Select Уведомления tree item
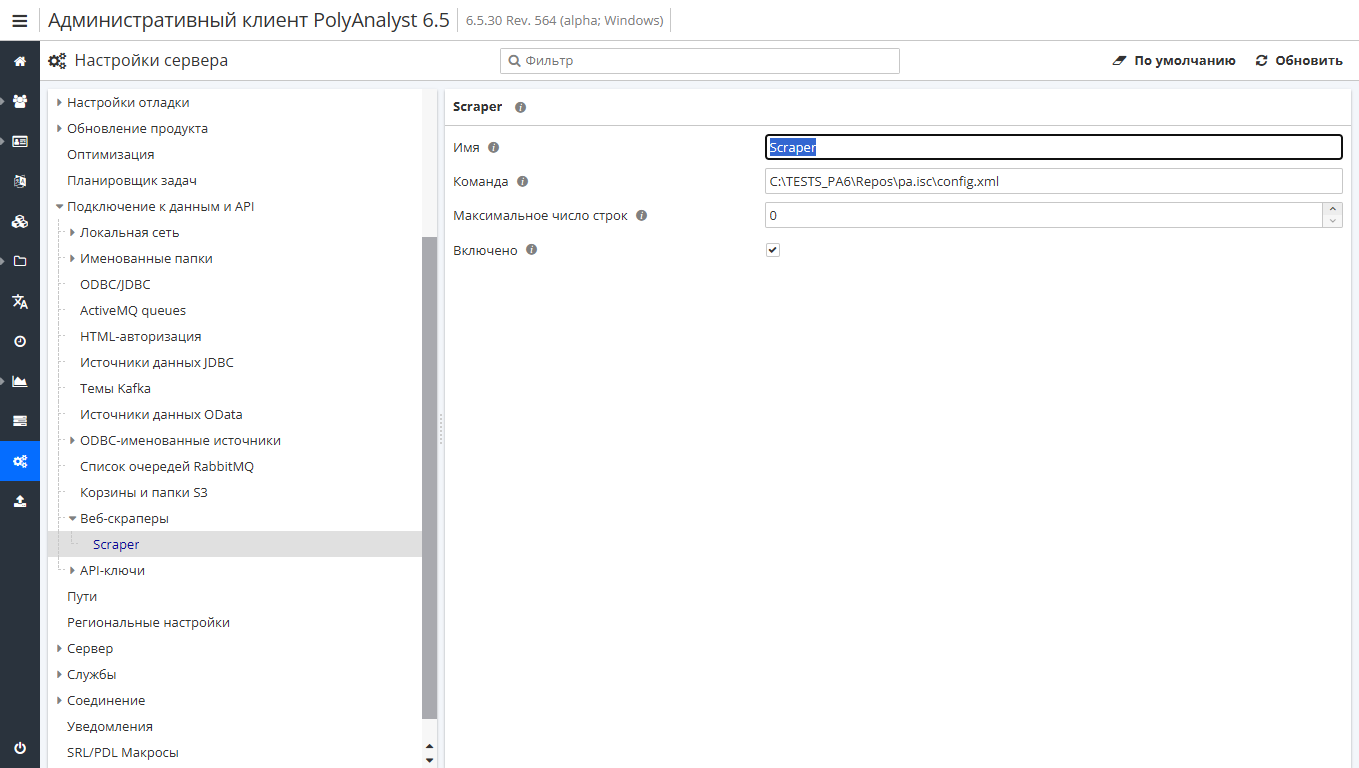The image size is (1359, 768). pyautogui.click(x=110, y=726)
